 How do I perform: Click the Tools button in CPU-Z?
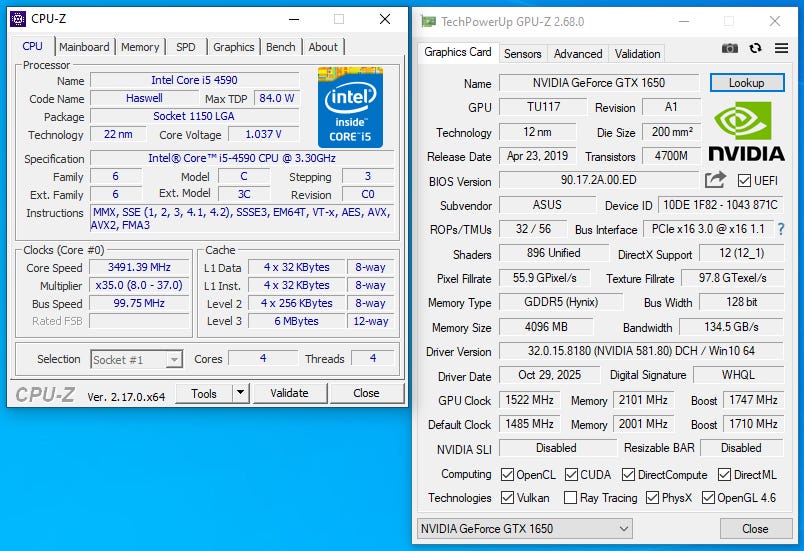tap(204, 393)
